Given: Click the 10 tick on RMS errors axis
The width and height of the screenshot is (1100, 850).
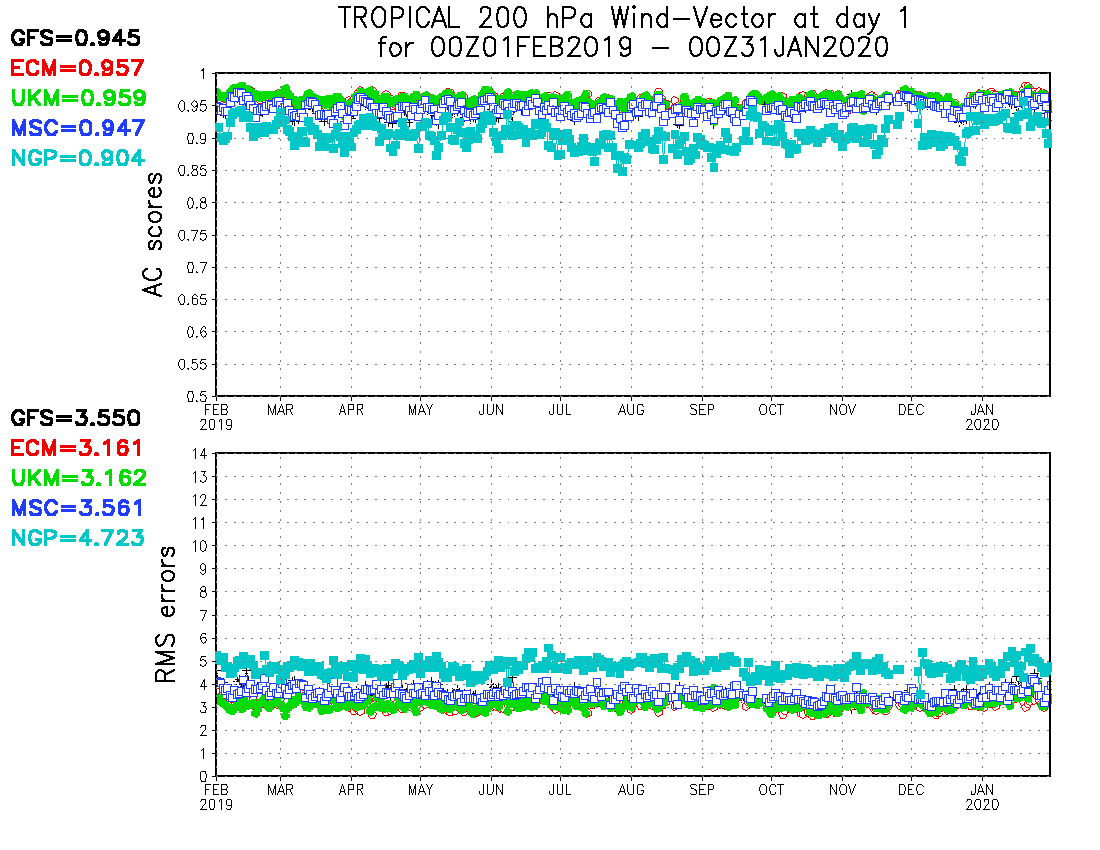Looking at the screenshot, I should [200, 546].
